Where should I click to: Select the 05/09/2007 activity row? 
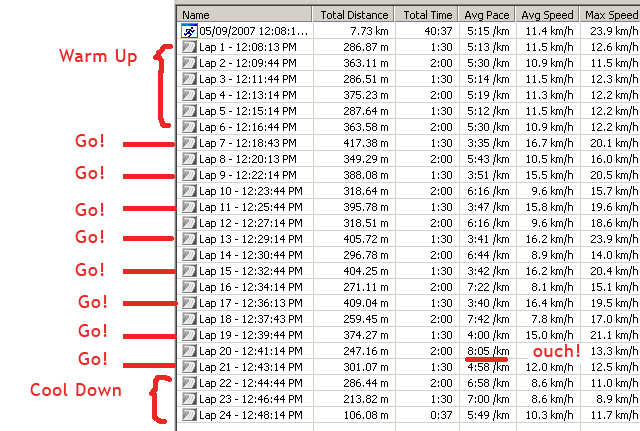pyautogui.click(x=409, y=31)
